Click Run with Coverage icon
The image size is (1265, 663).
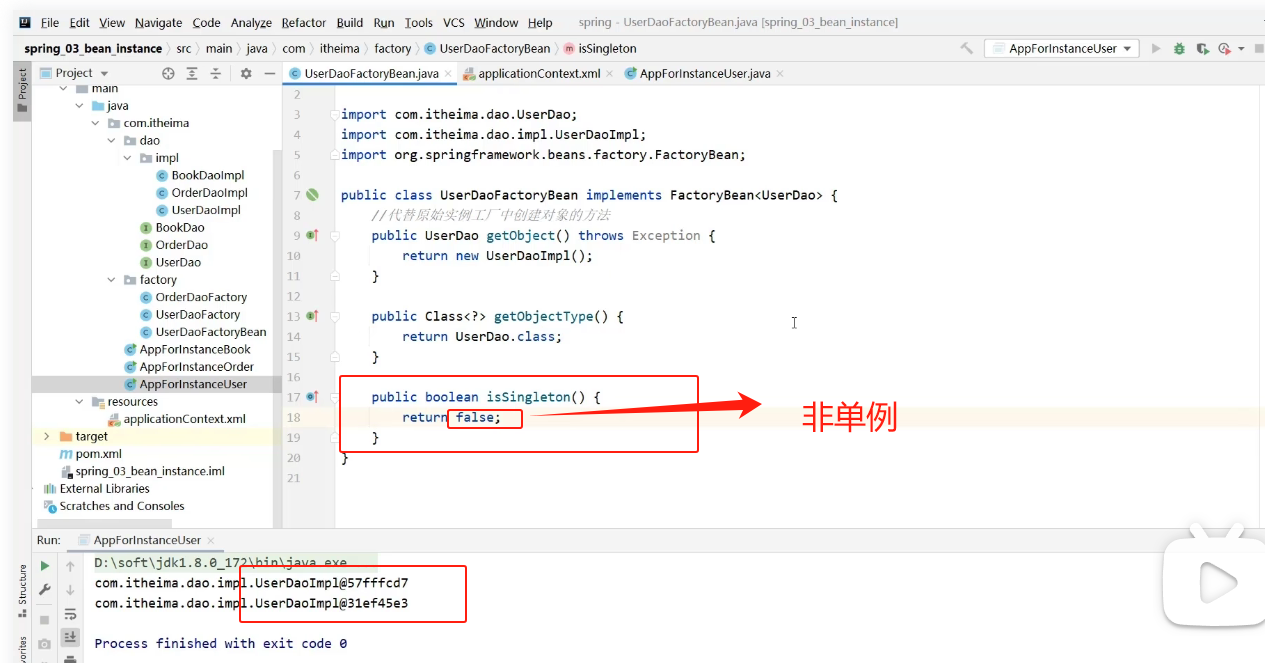click(x=1202, y=48)
